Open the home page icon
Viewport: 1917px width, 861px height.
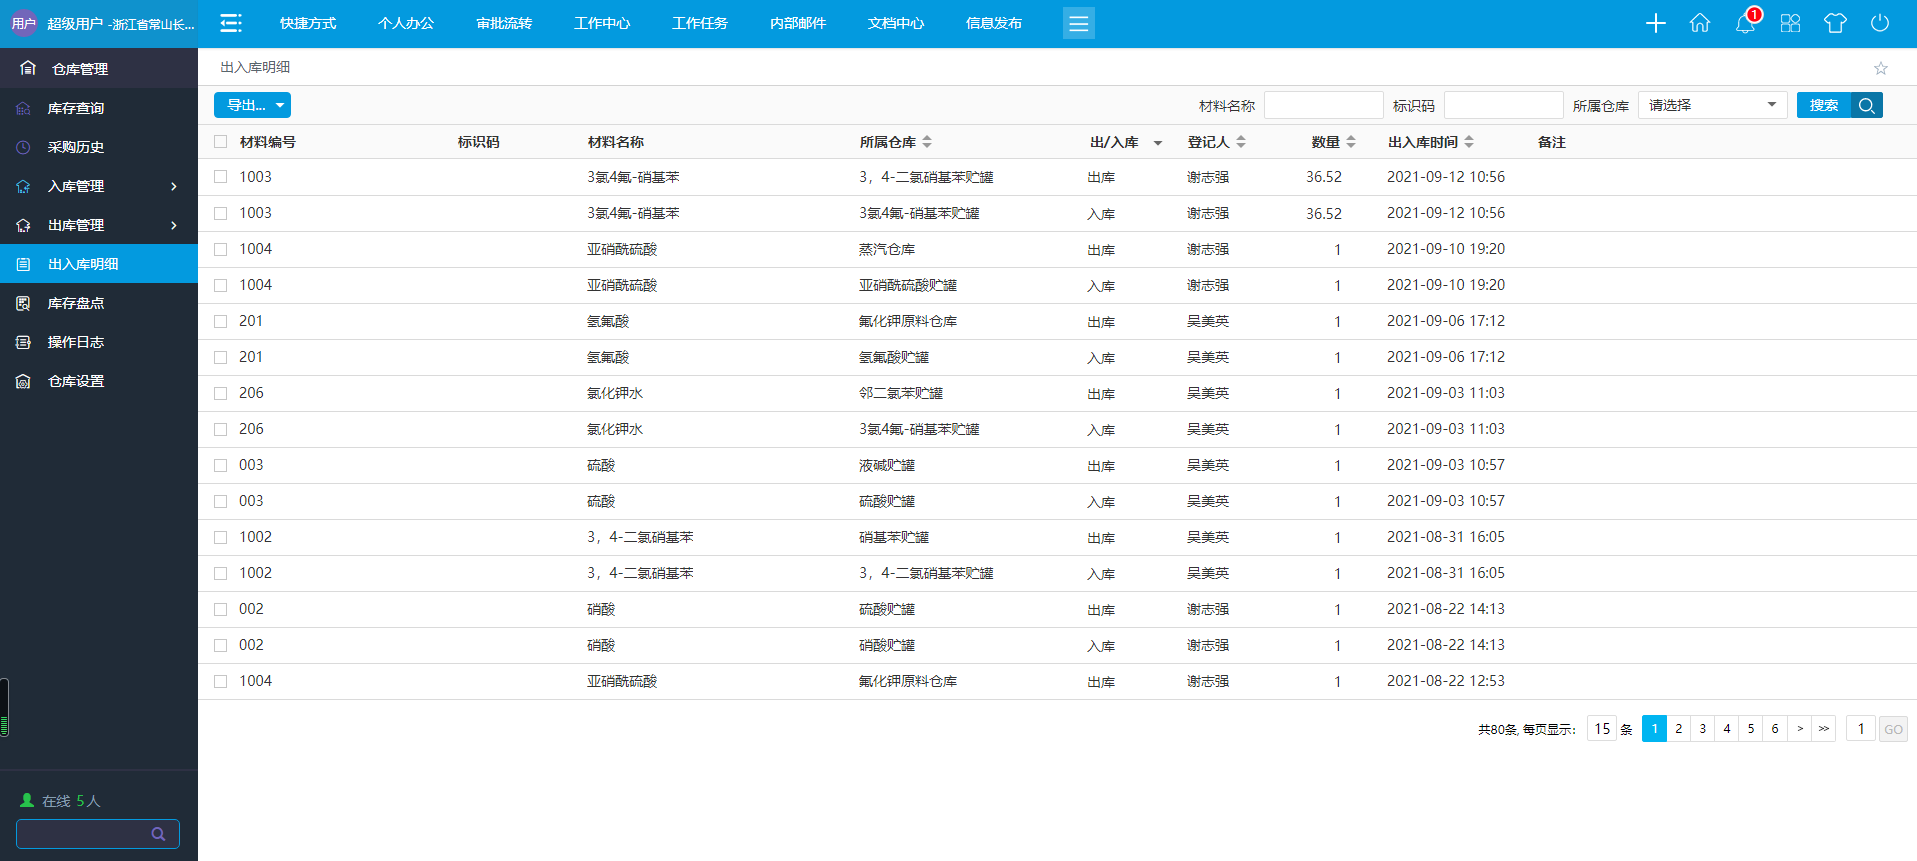pyautogui.click(x=1700, y=23)
